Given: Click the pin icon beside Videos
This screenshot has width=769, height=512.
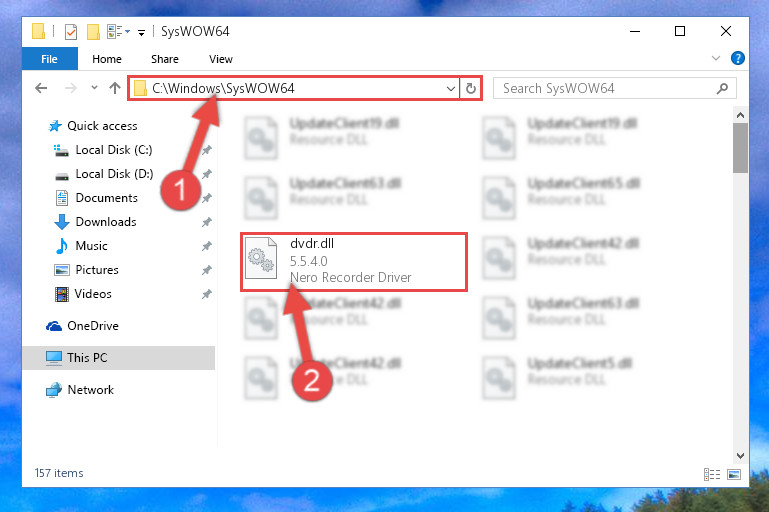Looking at the screenshot, I should [x=207, y=294].
